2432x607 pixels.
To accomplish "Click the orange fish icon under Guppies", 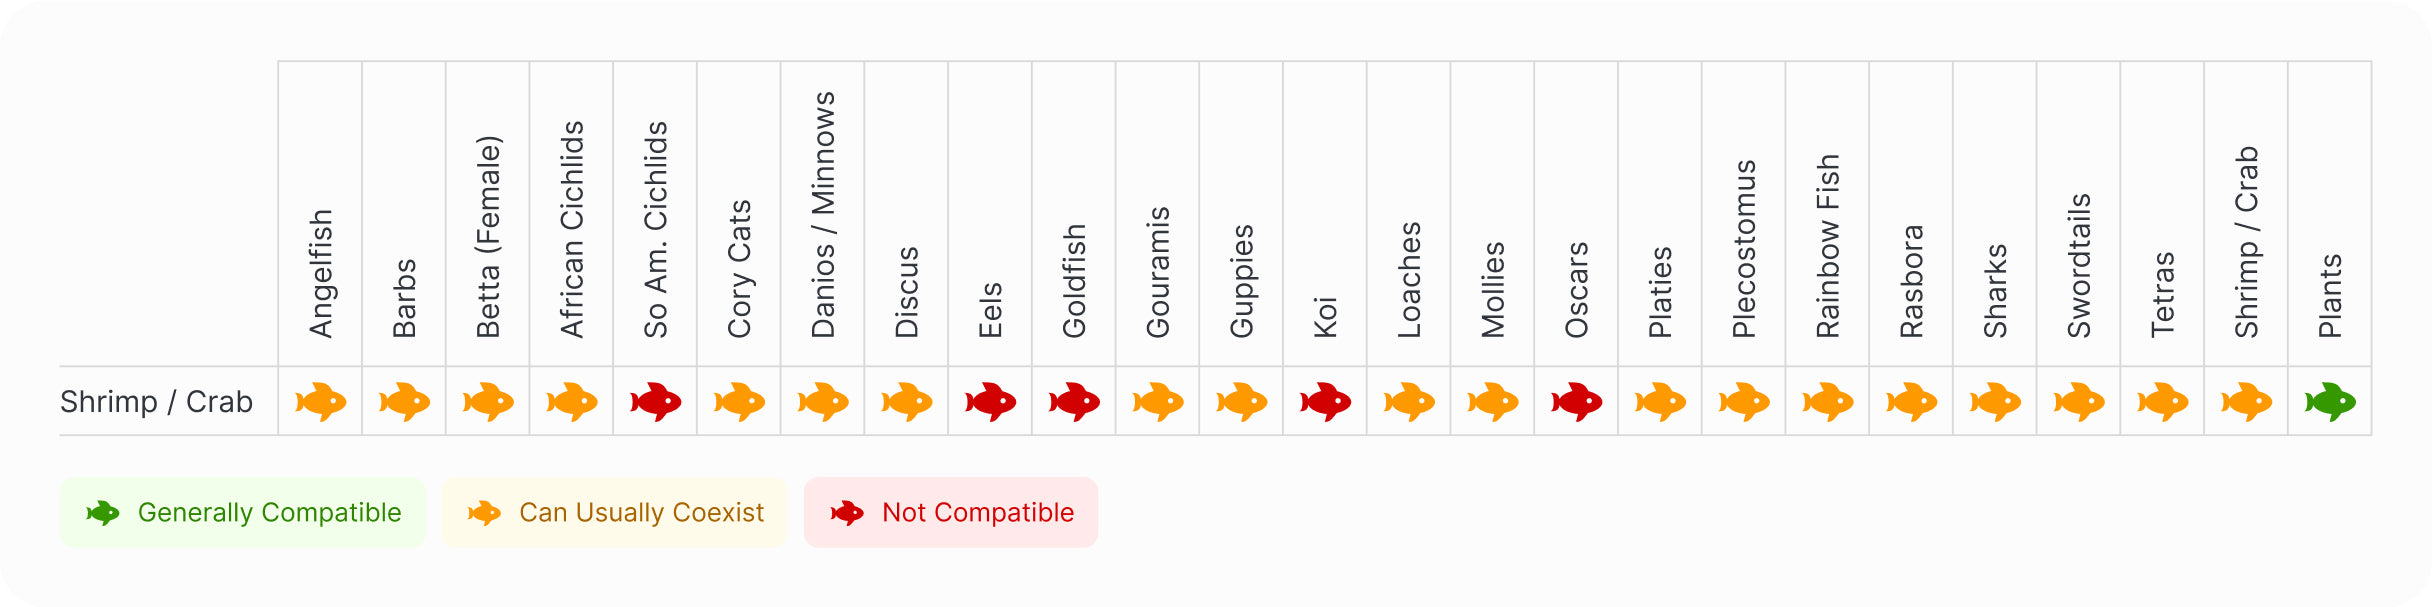I will click(1241, 401).
